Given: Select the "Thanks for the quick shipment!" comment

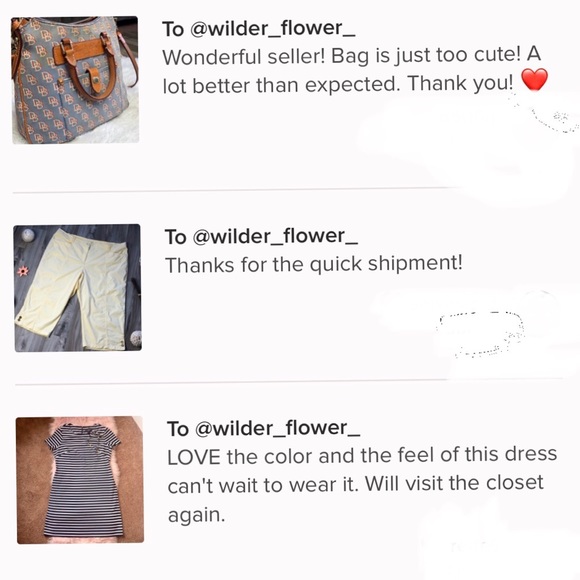Looking at the screenshot, I should [x=314, y=264].
